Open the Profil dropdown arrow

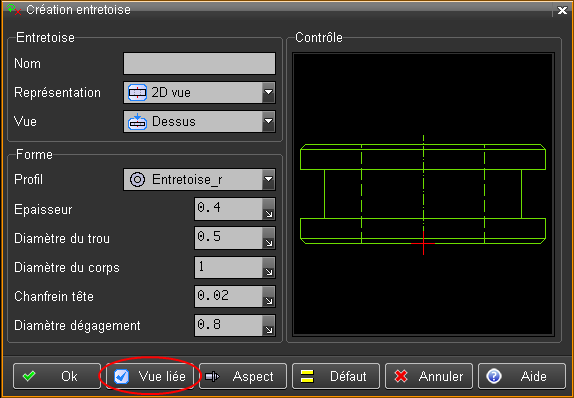tap(269, 179)
